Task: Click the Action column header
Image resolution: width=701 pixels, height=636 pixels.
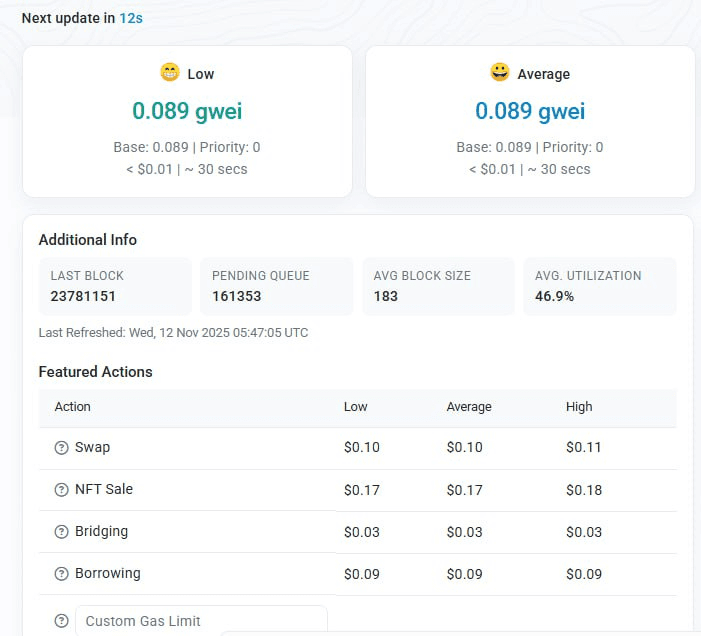Action: pos(73,407)
